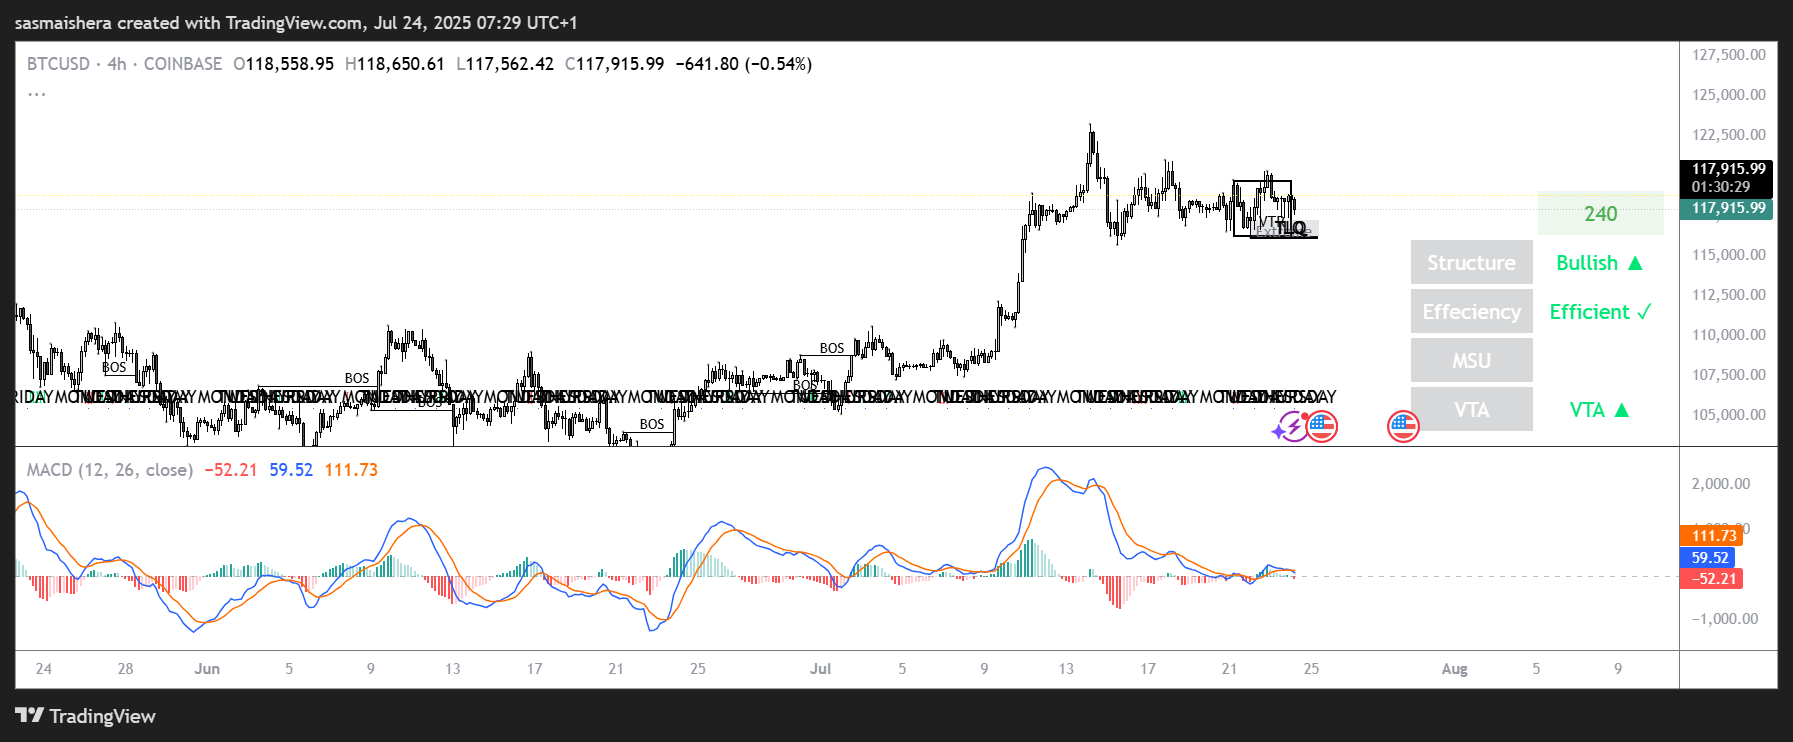1793x742 pixels.
Task: Click the Efficient checkmark status
Action: [1599, 312]
